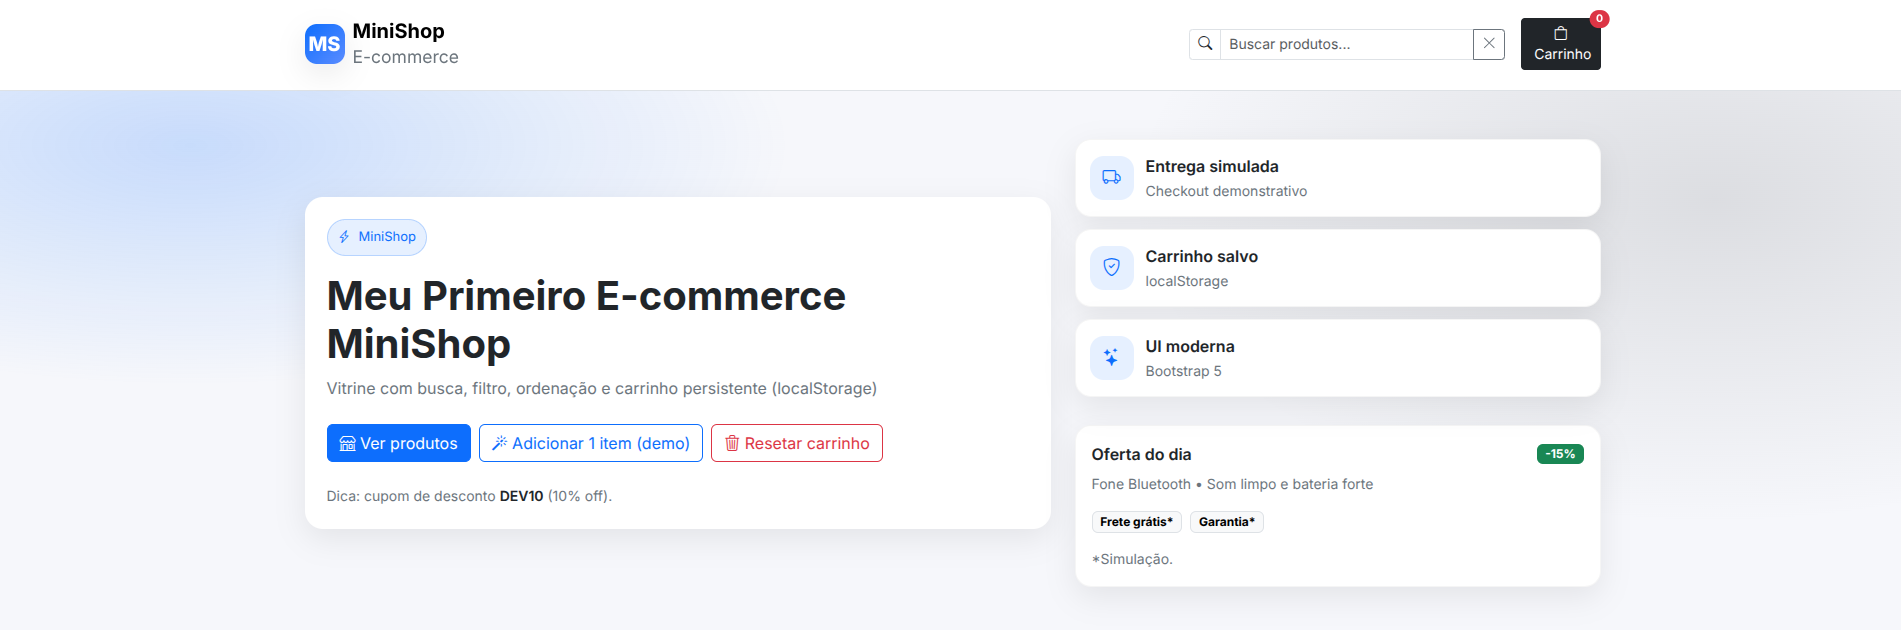Image resolution: width=1901 pixels, height=630 pixels.
Task: Click the Checkout demonstrativo subtitle
Action: 1226,191
